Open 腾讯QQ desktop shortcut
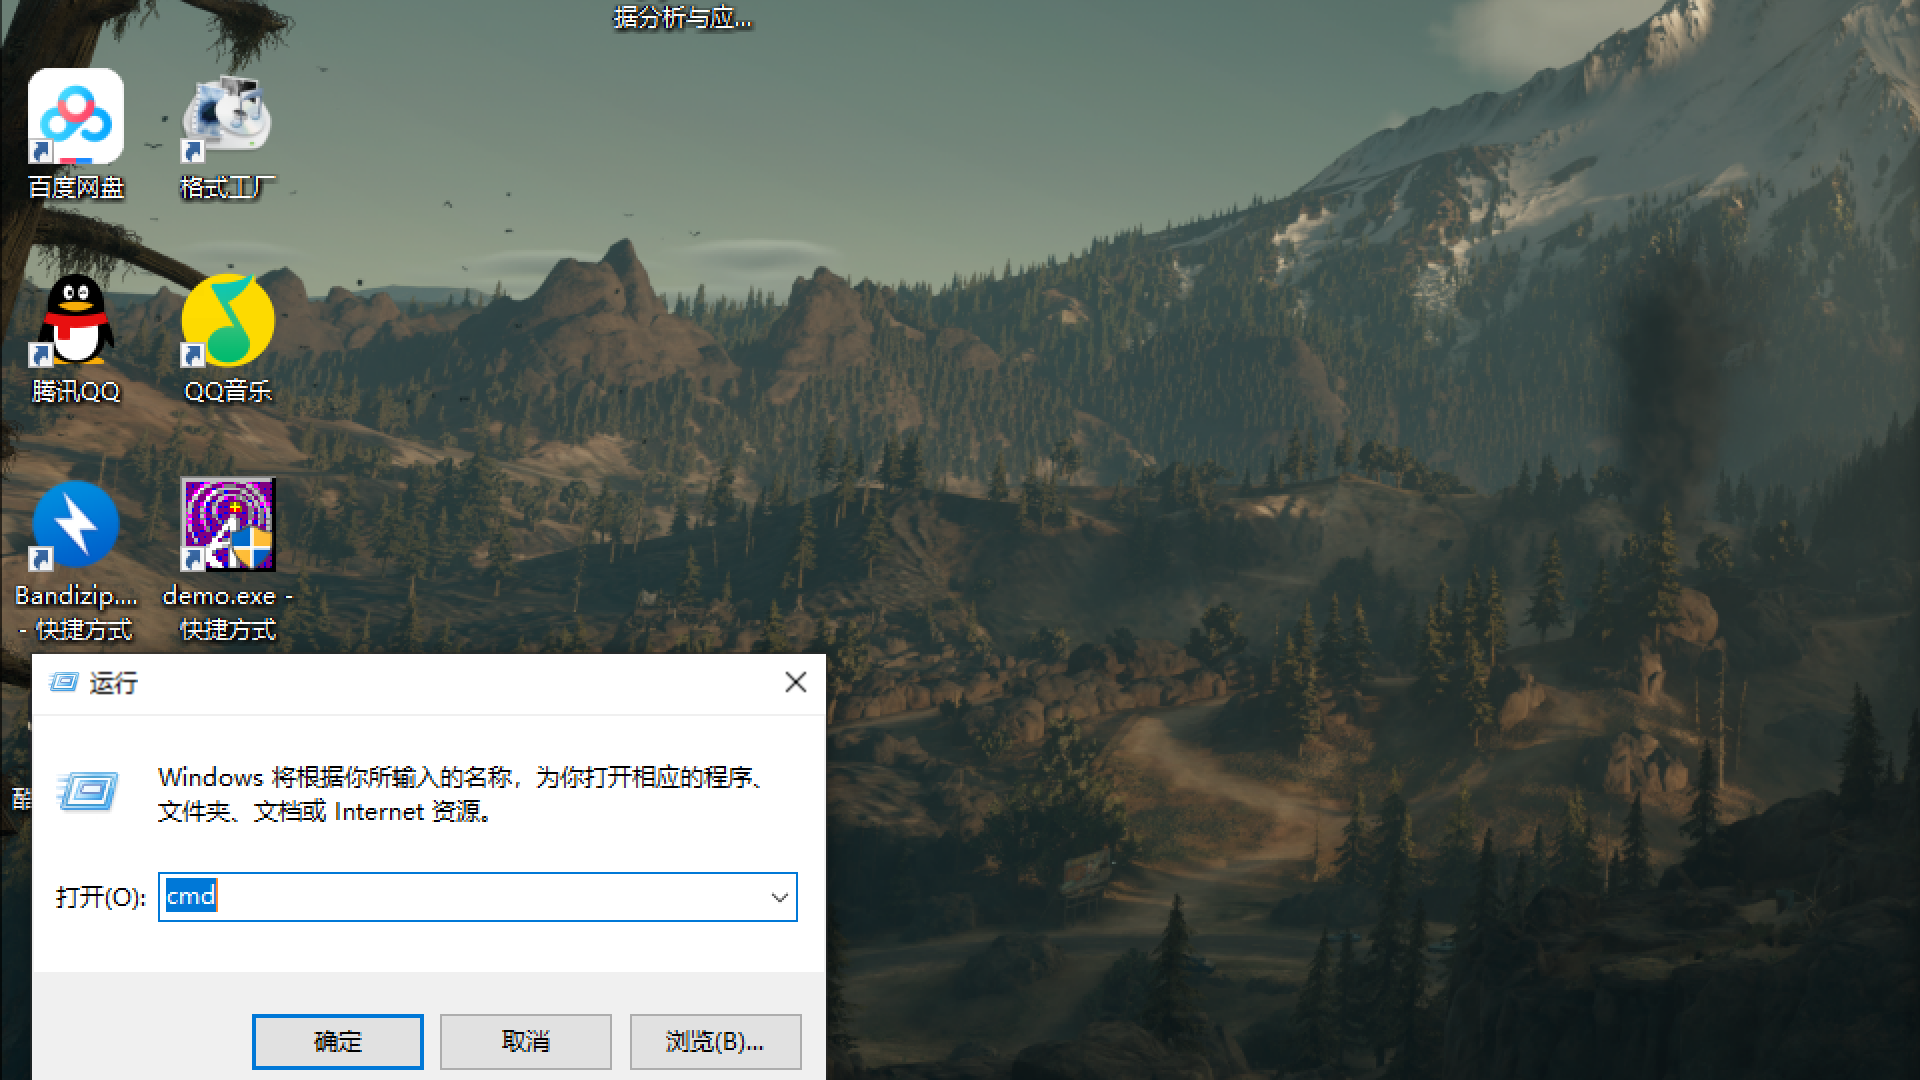This screenshot has height=1080, width=1920. (x=75, y=322)
